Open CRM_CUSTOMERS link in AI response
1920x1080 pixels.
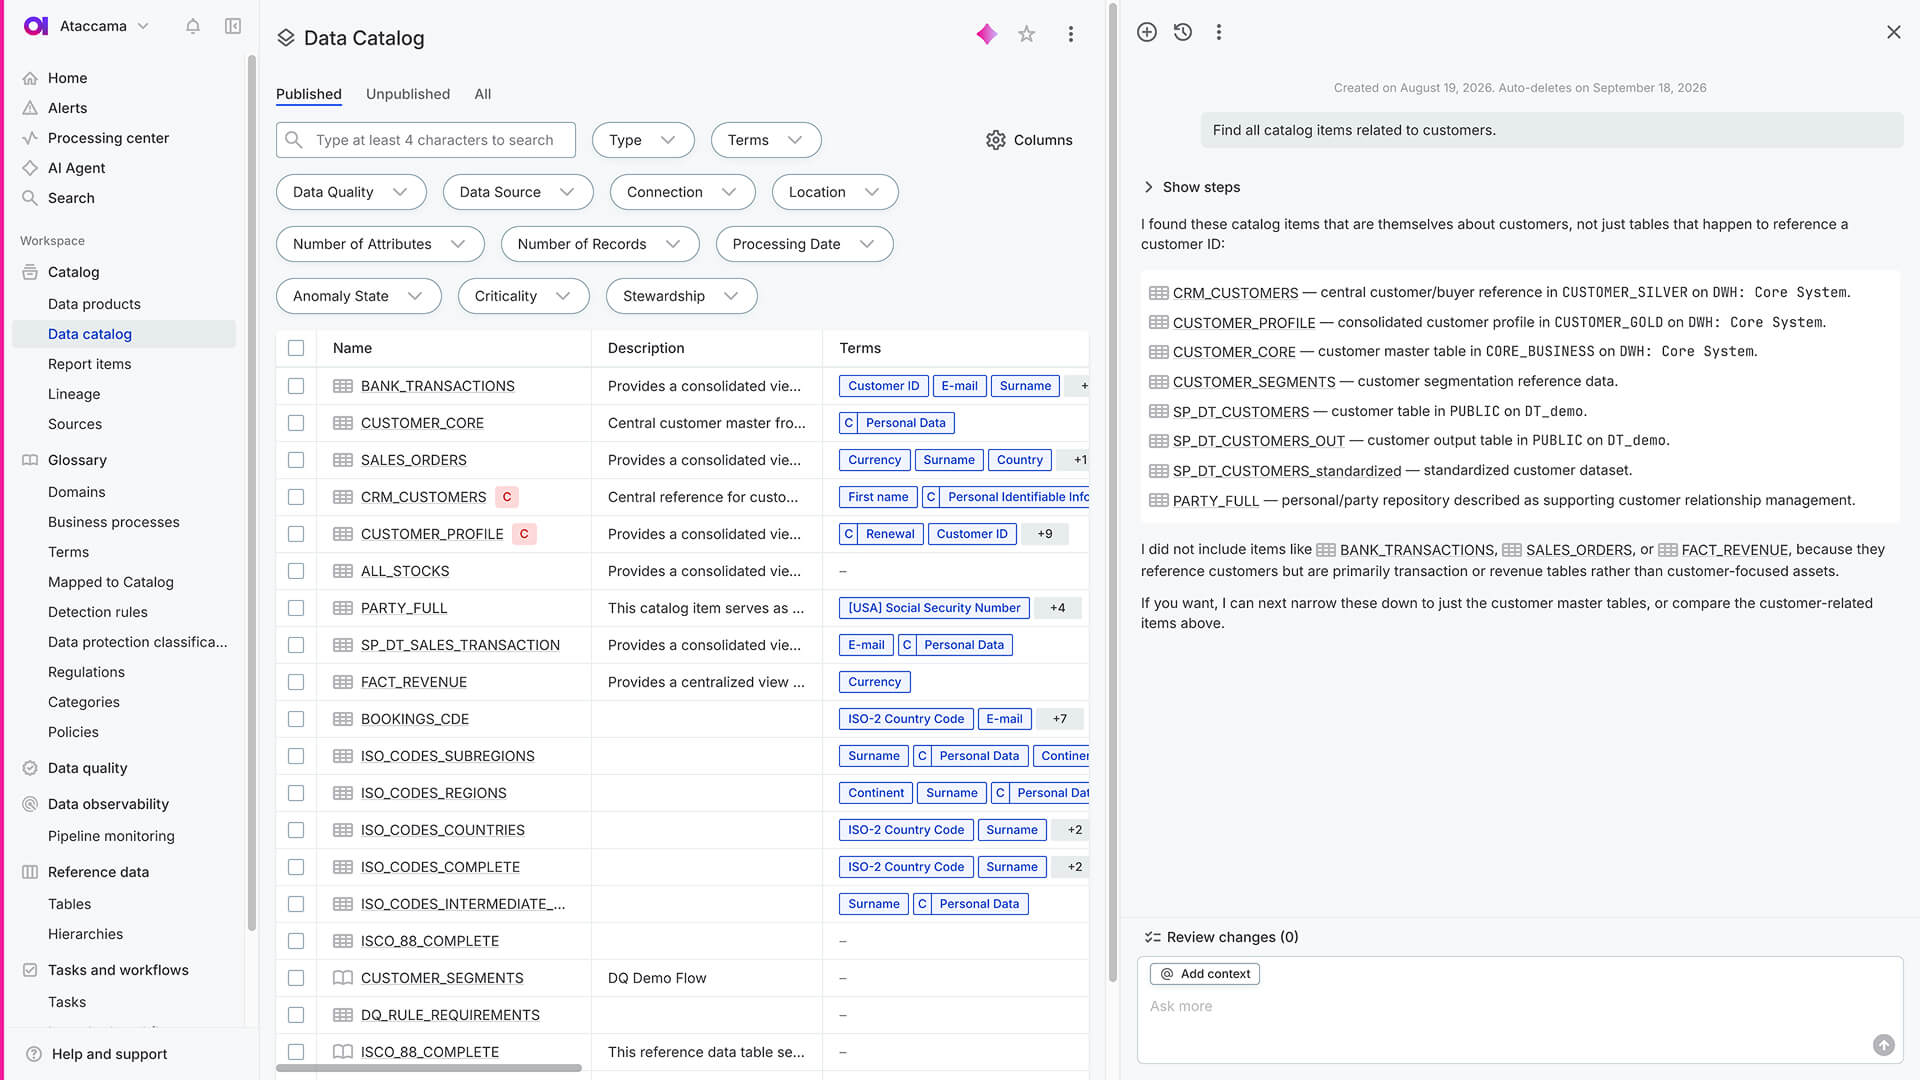pos(1235,293)
